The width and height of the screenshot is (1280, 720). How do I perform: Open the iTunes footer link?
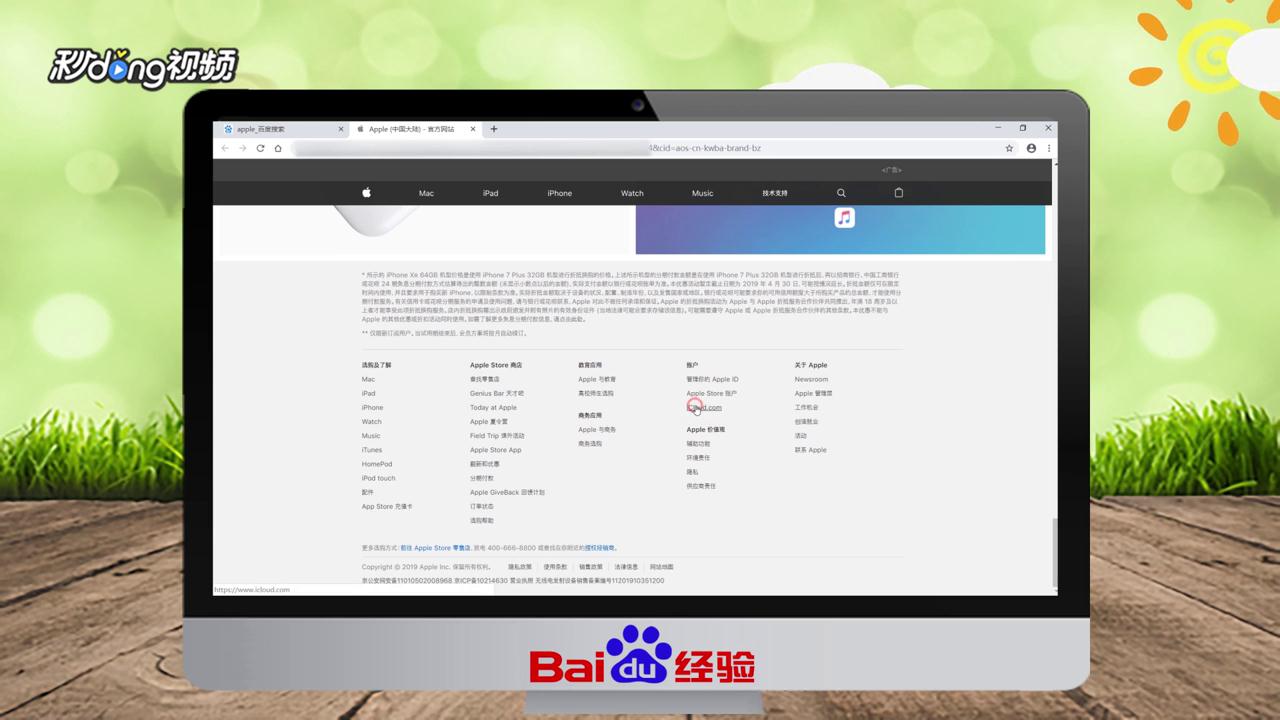[x=372, y=450]
